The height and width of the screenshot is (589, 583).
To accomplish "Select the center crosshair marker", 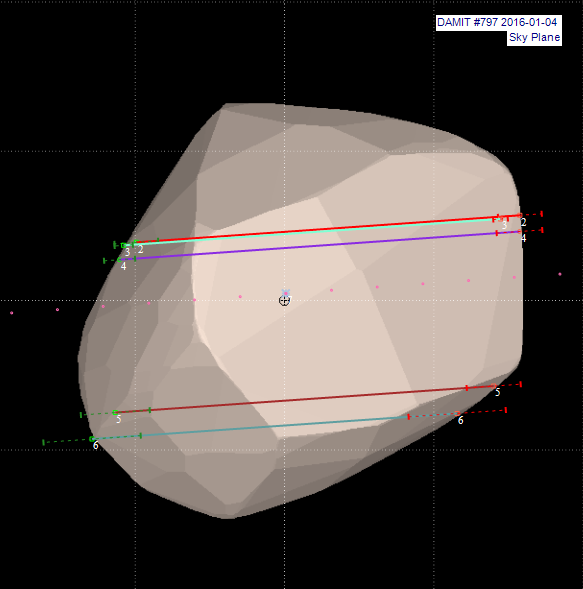I will (x=284, y=301).
